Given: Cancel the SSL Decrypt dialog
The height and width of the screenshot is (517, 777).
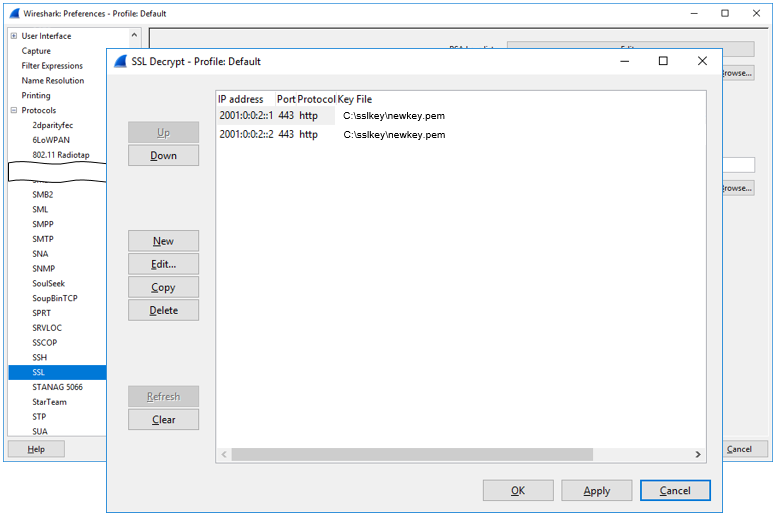Looking at the screenshot, I should [675, 490].
